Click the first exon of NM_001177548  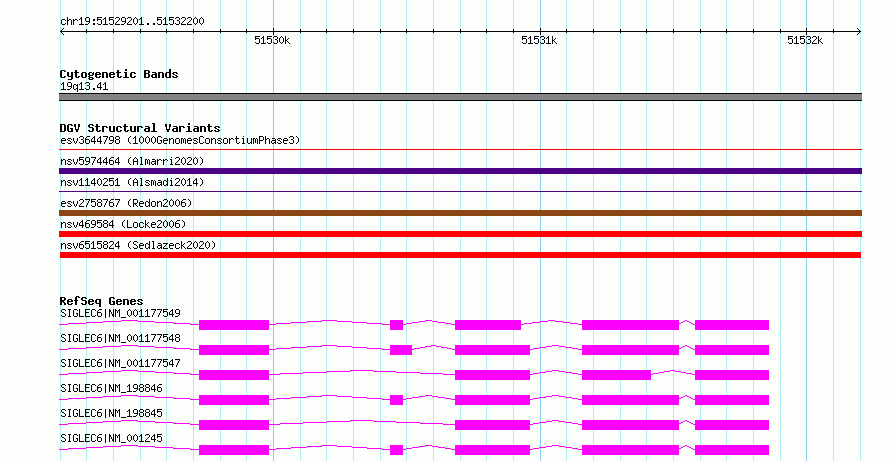click(234, 350)
